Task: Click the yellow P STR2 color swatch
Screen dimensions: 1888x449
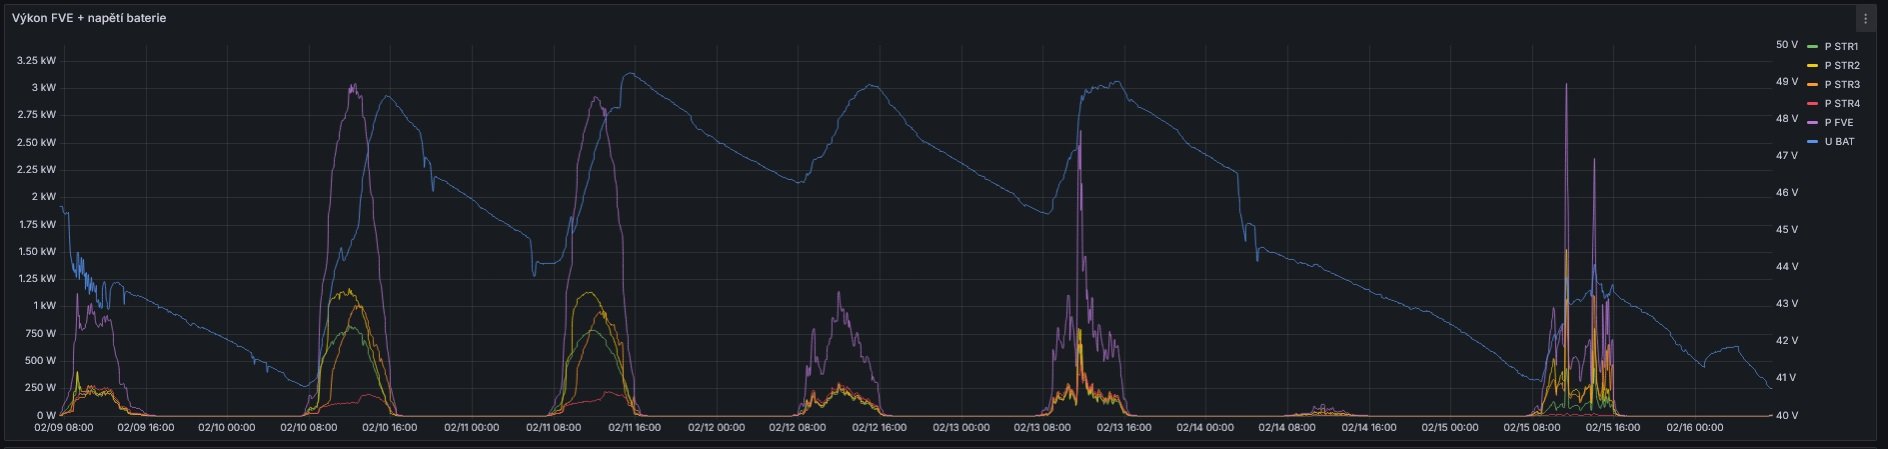Action: point(1812,65)
